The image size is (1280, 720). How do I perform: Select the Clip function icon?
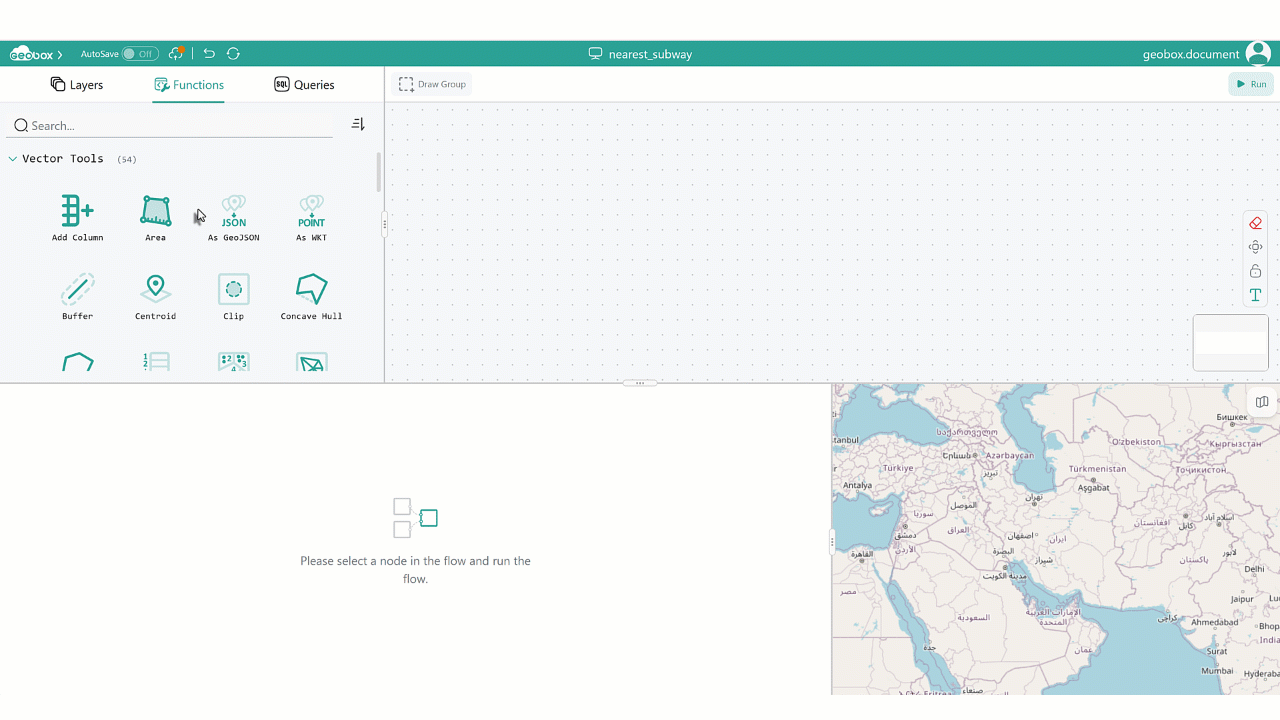(233, 289)
